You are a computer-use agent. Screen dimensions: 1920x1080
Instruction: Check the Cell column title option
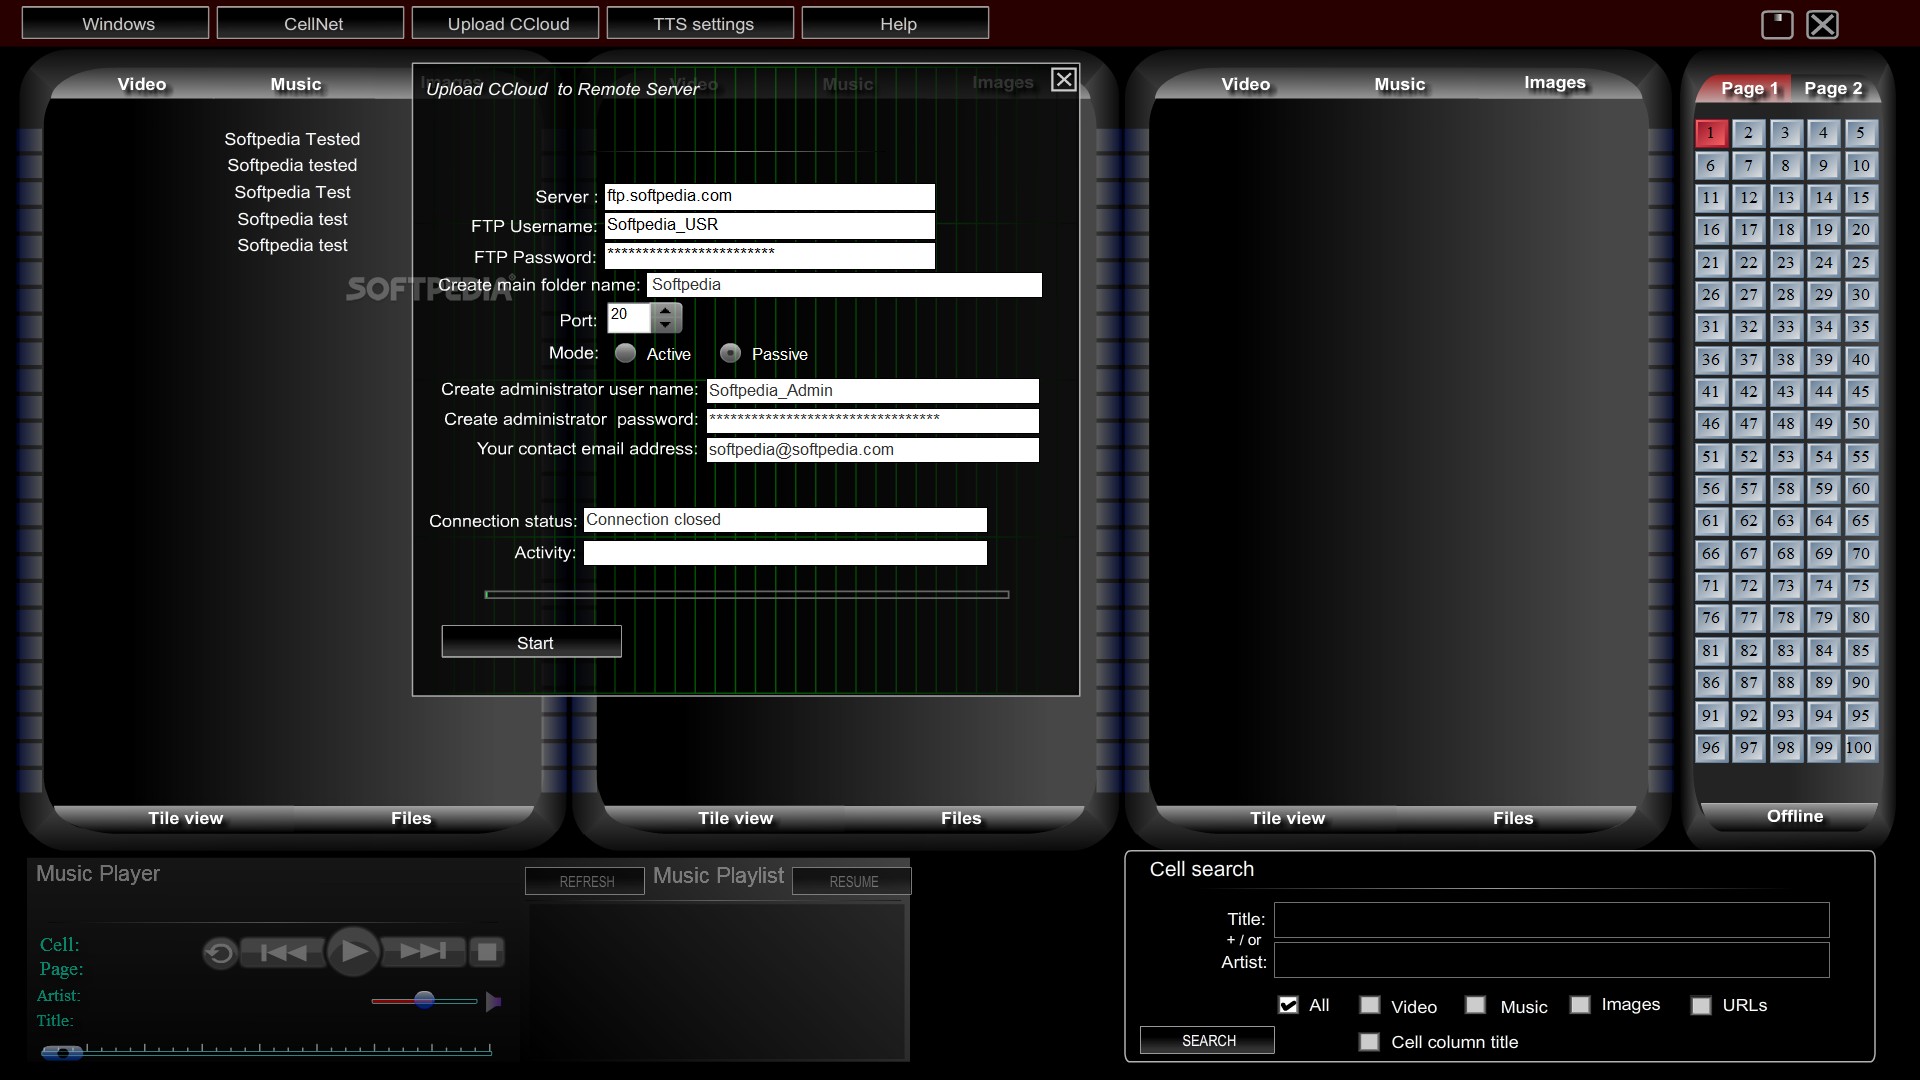(1369, 1042)
